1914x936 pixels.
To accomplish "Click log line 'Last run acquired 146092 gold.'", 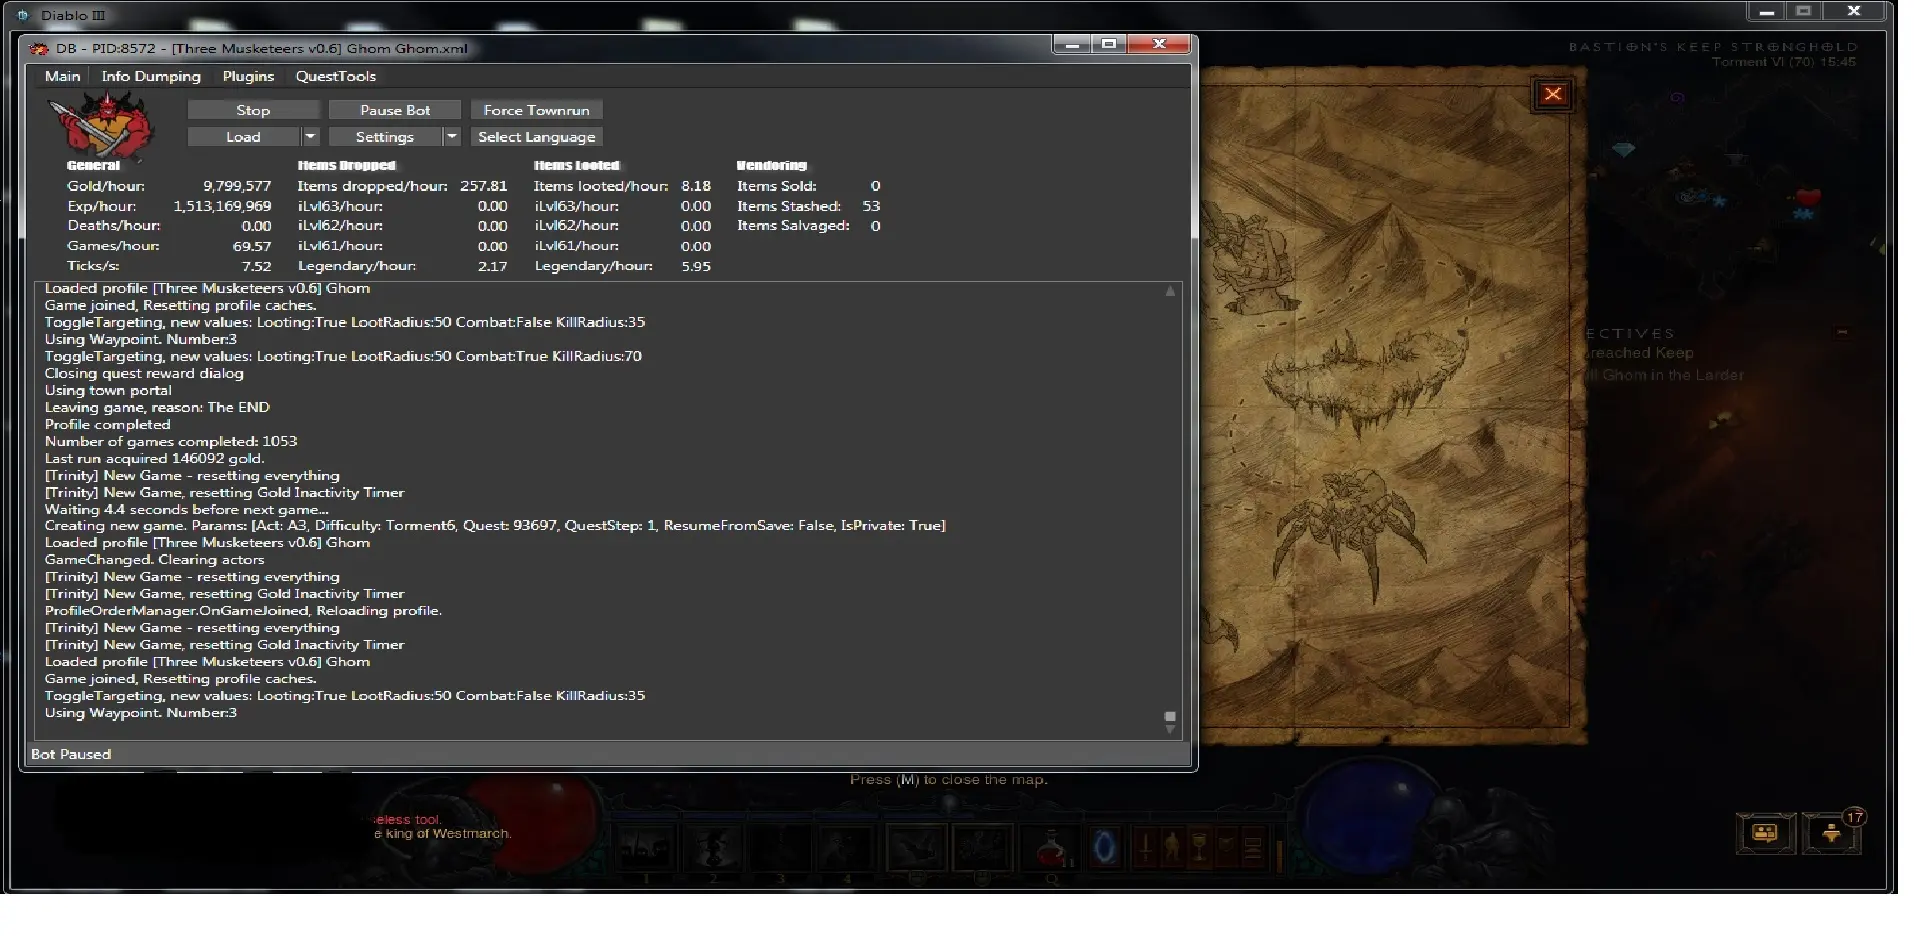I will click(x=154, y=458).
